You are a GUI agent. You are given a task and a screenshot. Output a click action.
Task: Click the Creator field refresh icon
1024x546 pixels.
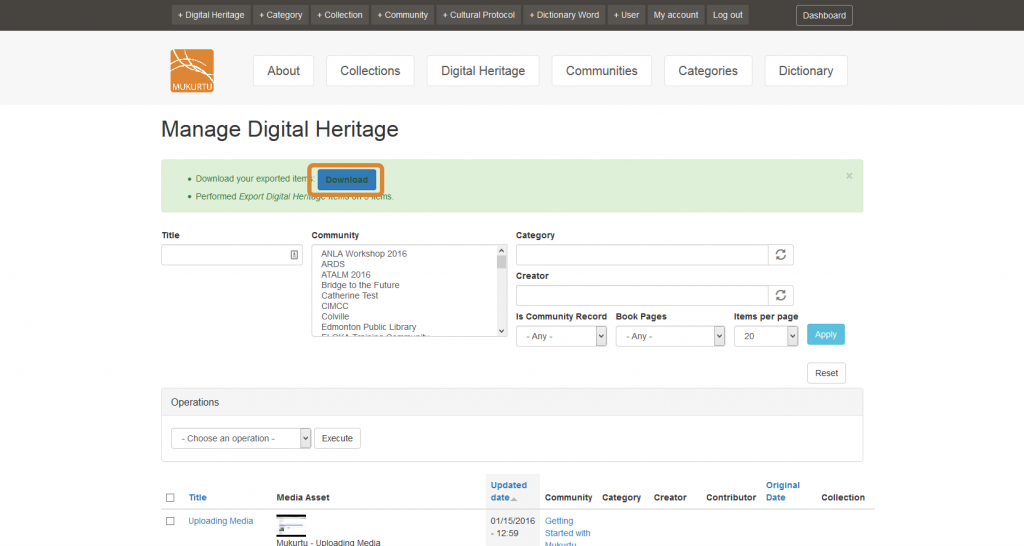tap(780, 295)
